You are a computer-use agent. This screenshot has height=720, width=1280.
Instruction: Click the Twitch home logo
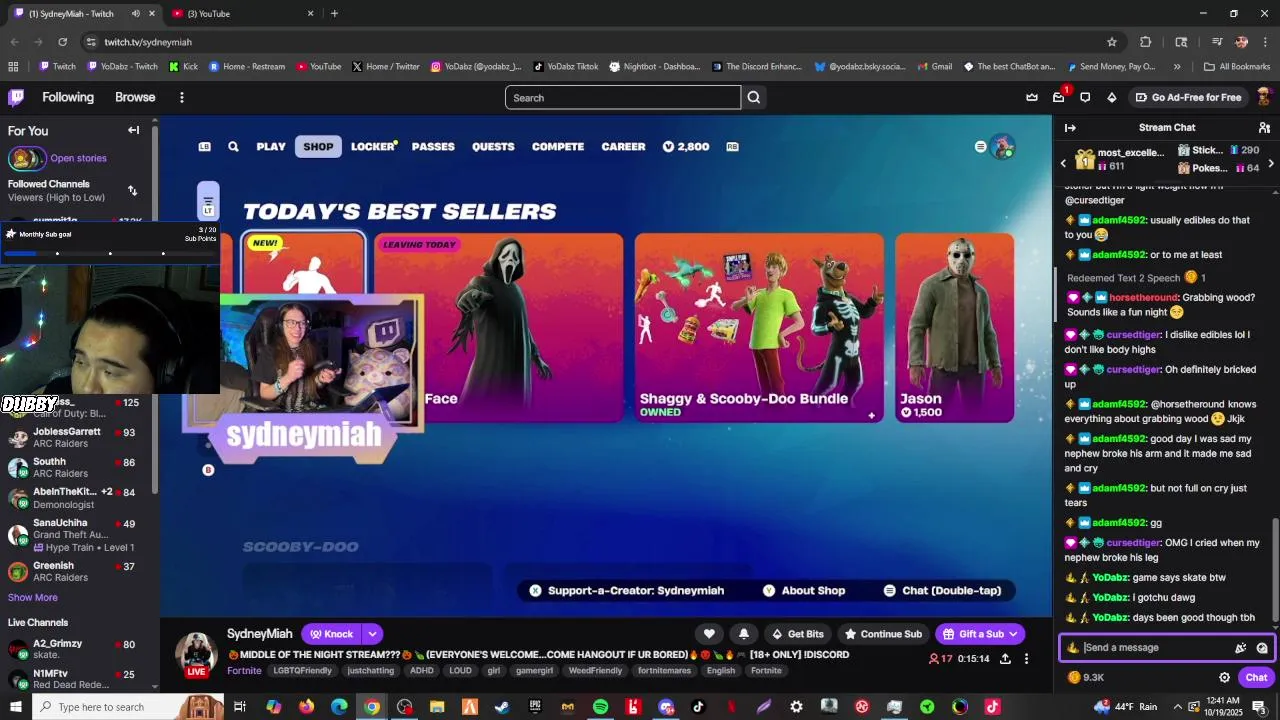(x=16, y=97)
